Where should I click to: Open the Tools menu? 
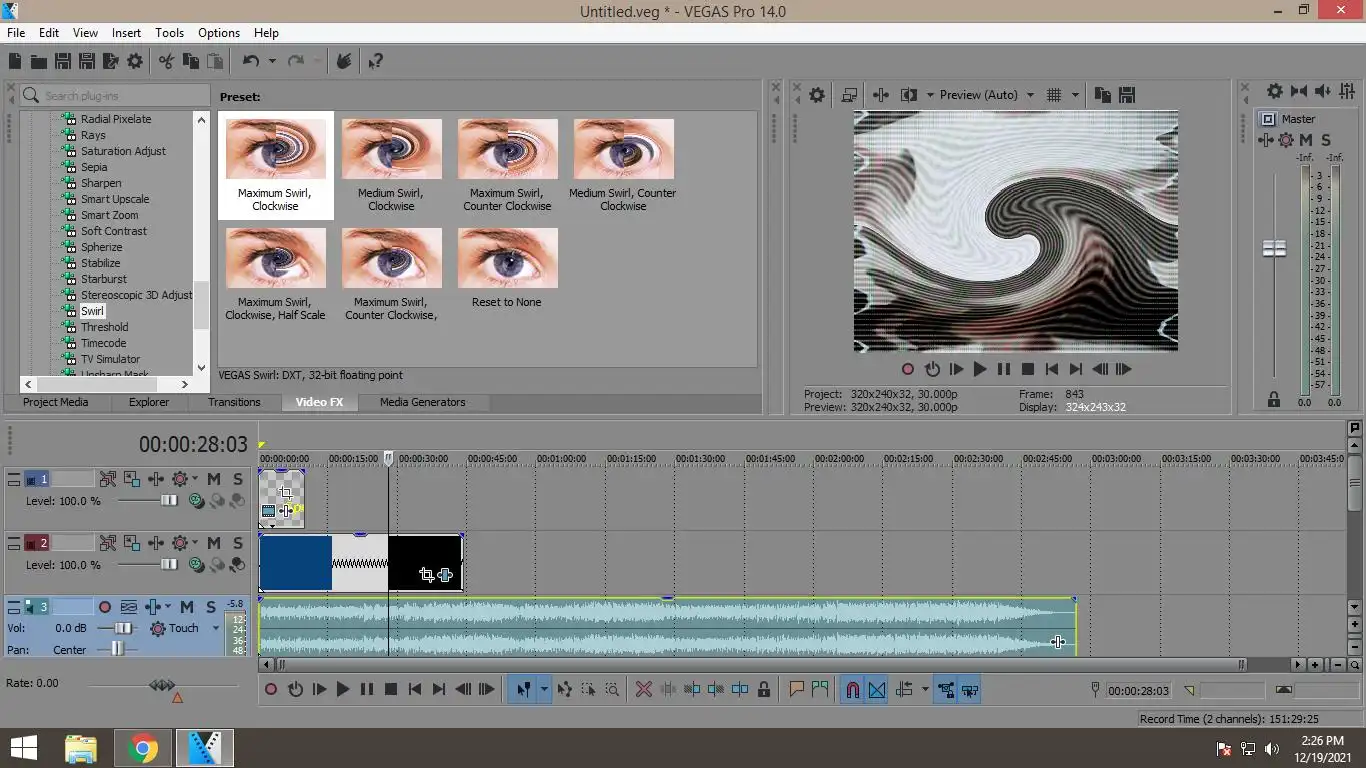[169, 33]
